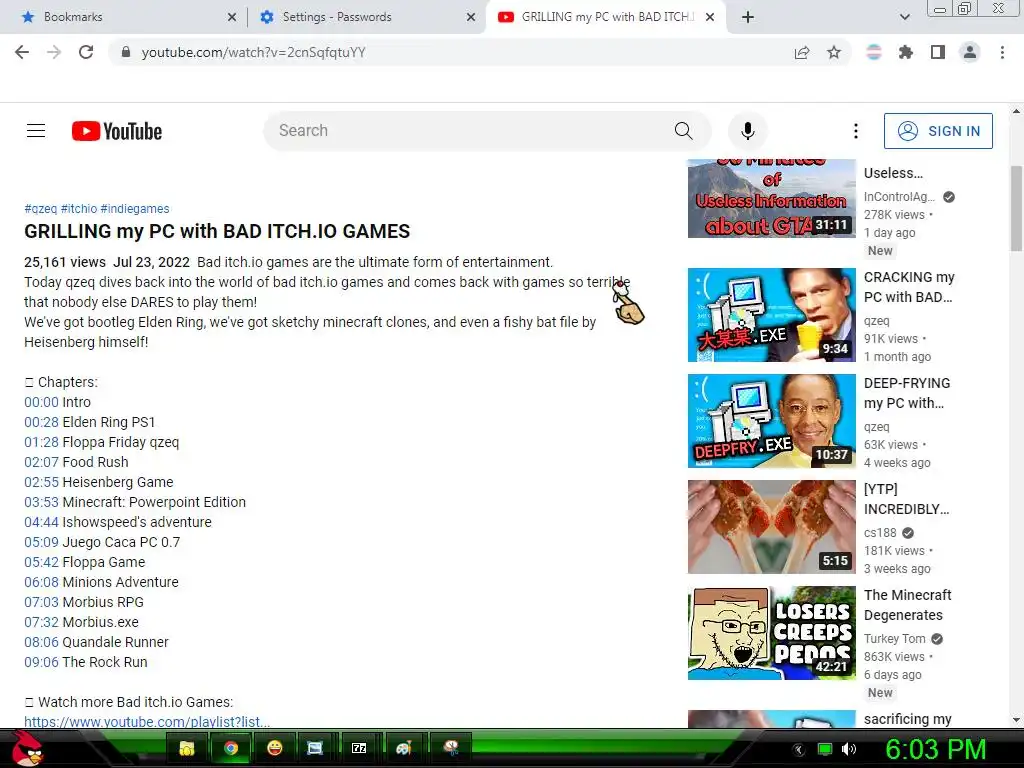
Task: Jump to 05:42 Floppa Game
Action: pos(41,562)
